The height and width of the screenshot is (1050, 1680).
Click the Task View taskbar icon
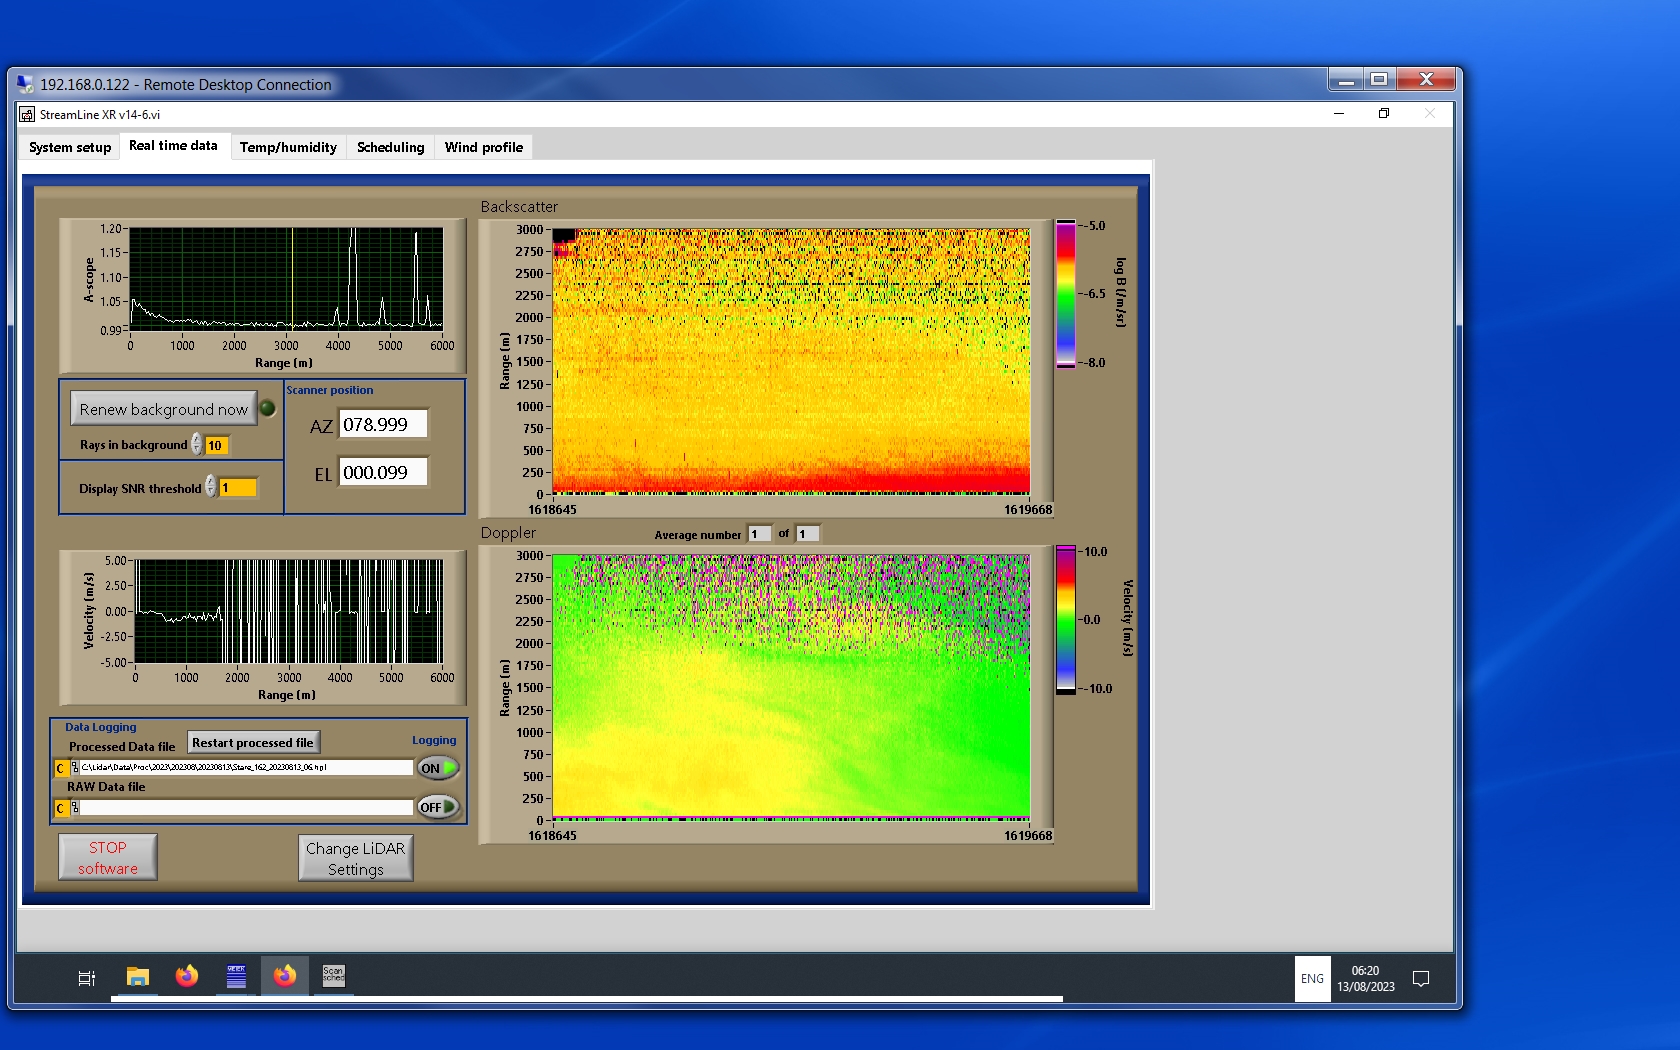coord(87,978)
